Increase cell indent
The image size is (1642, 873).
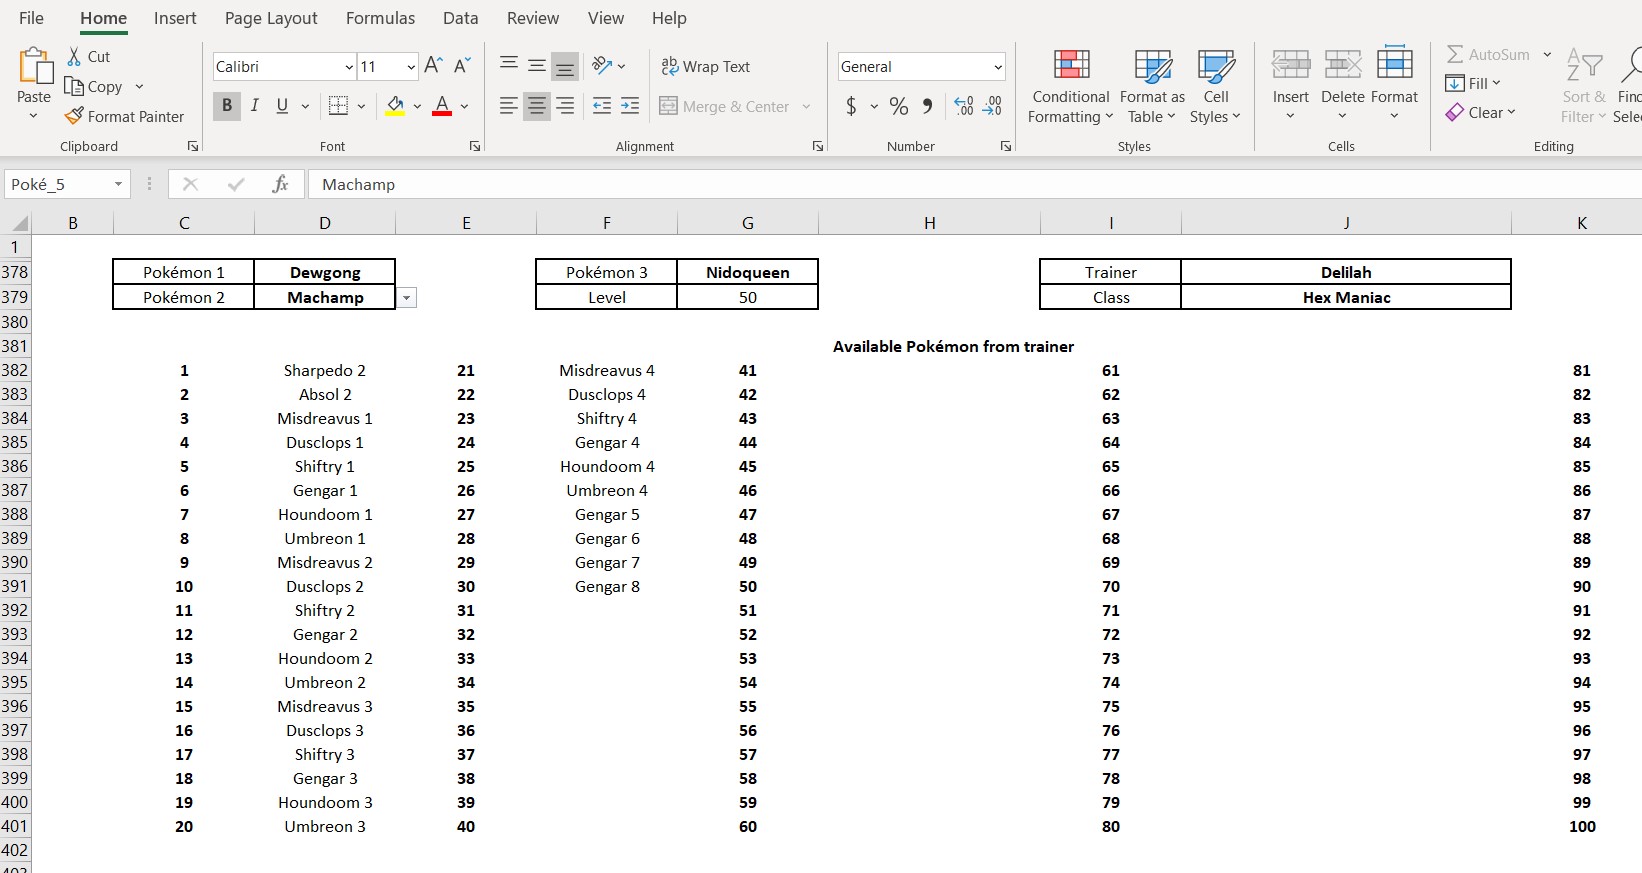tap(630, 105)
